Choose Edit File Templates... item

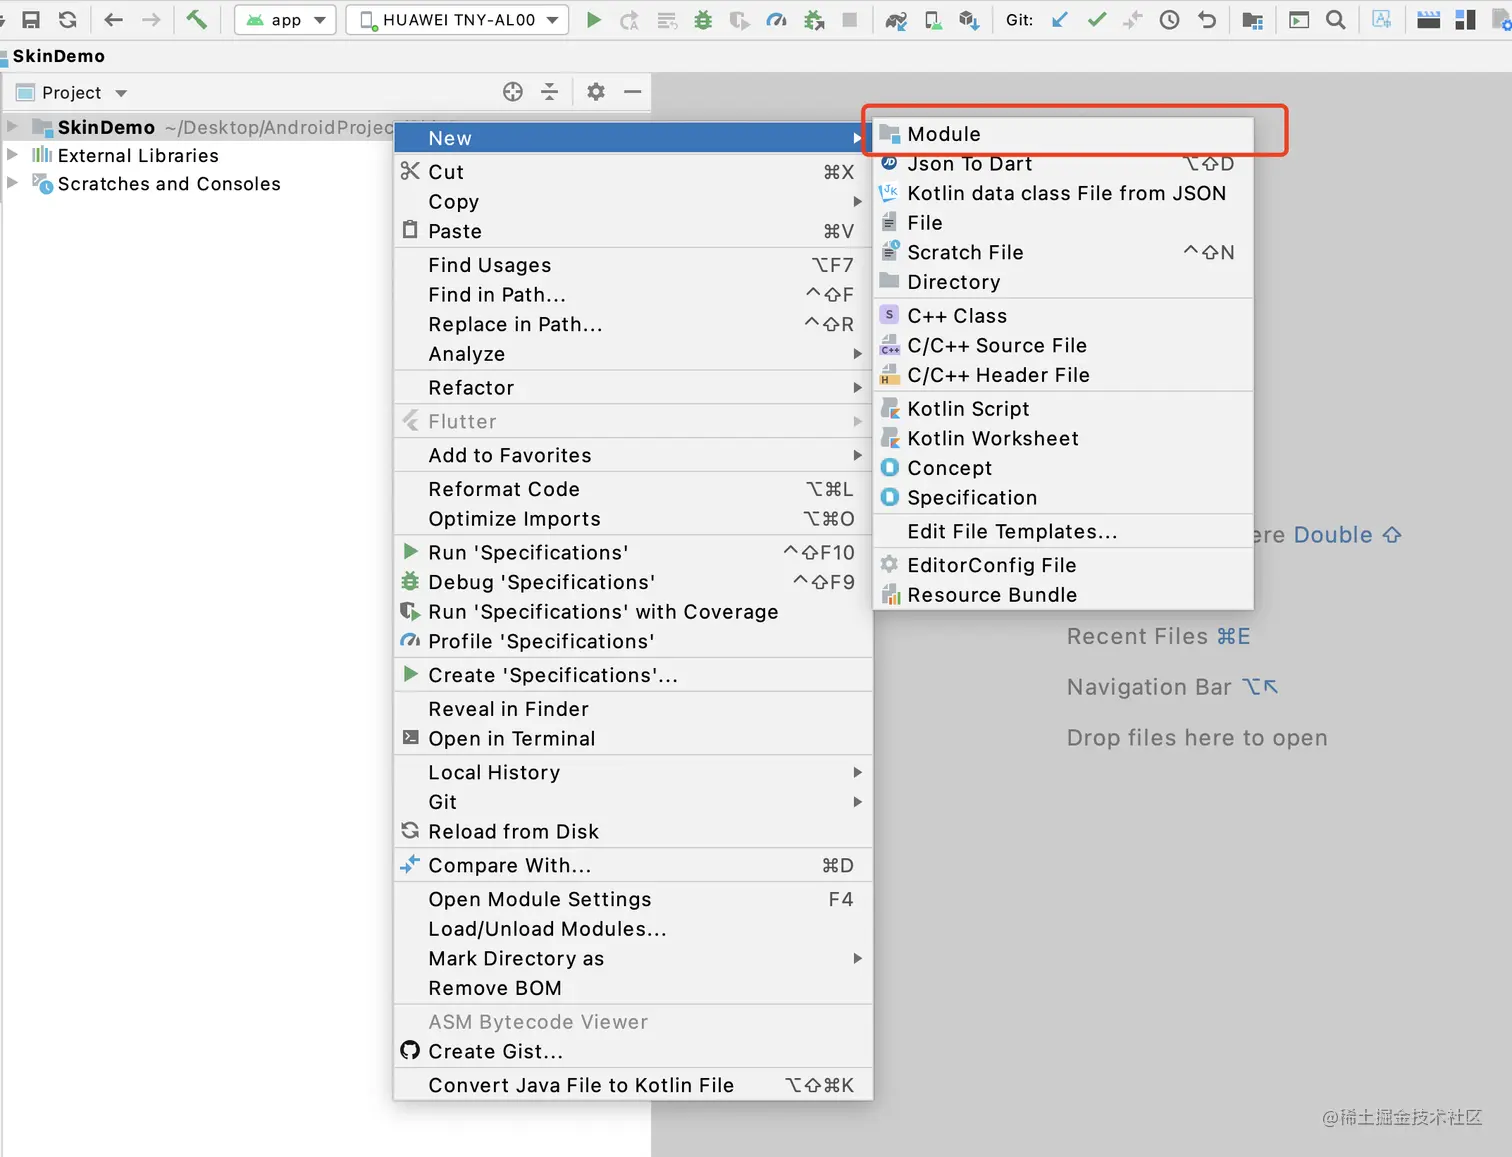1064,532
